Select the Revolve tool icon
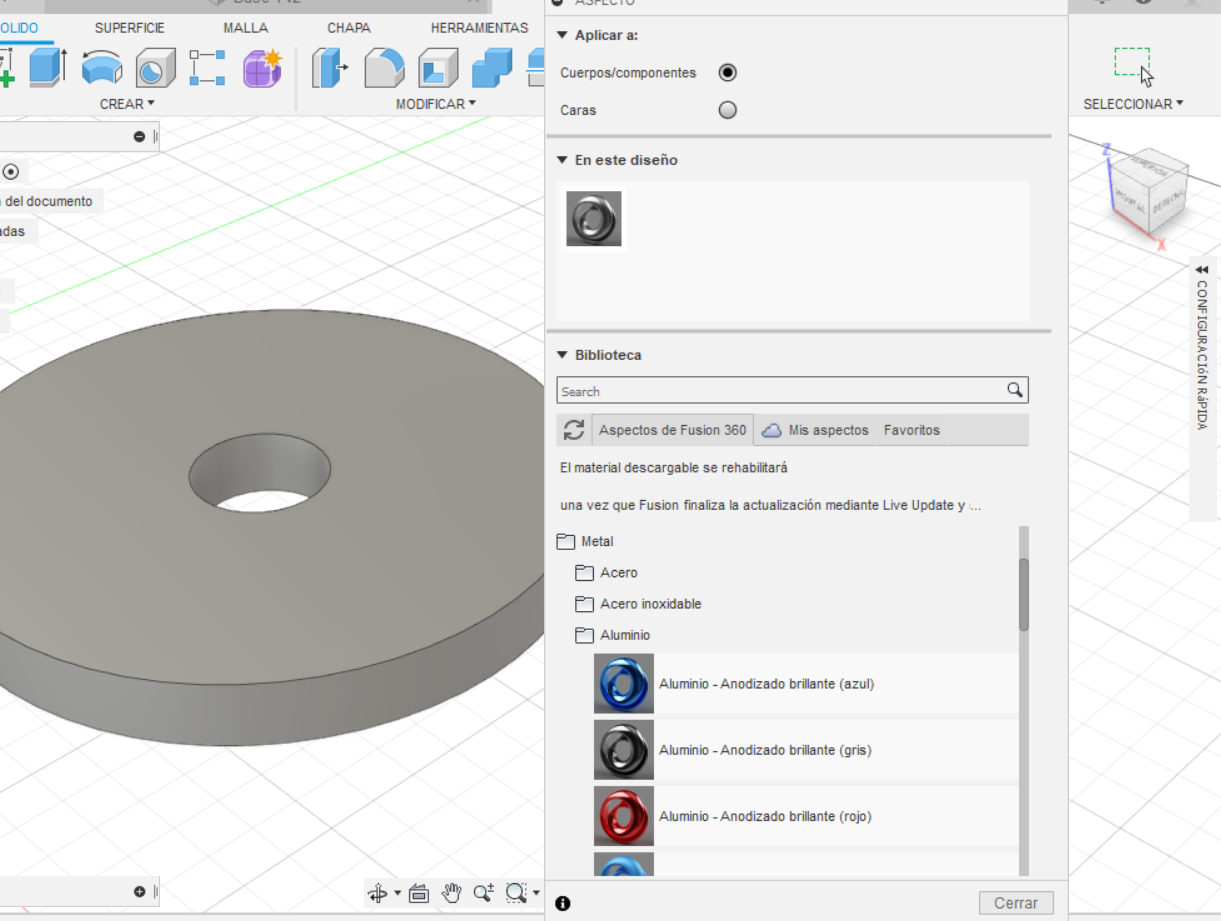This screenshot has width=1221, height=921. click(101, 68)
